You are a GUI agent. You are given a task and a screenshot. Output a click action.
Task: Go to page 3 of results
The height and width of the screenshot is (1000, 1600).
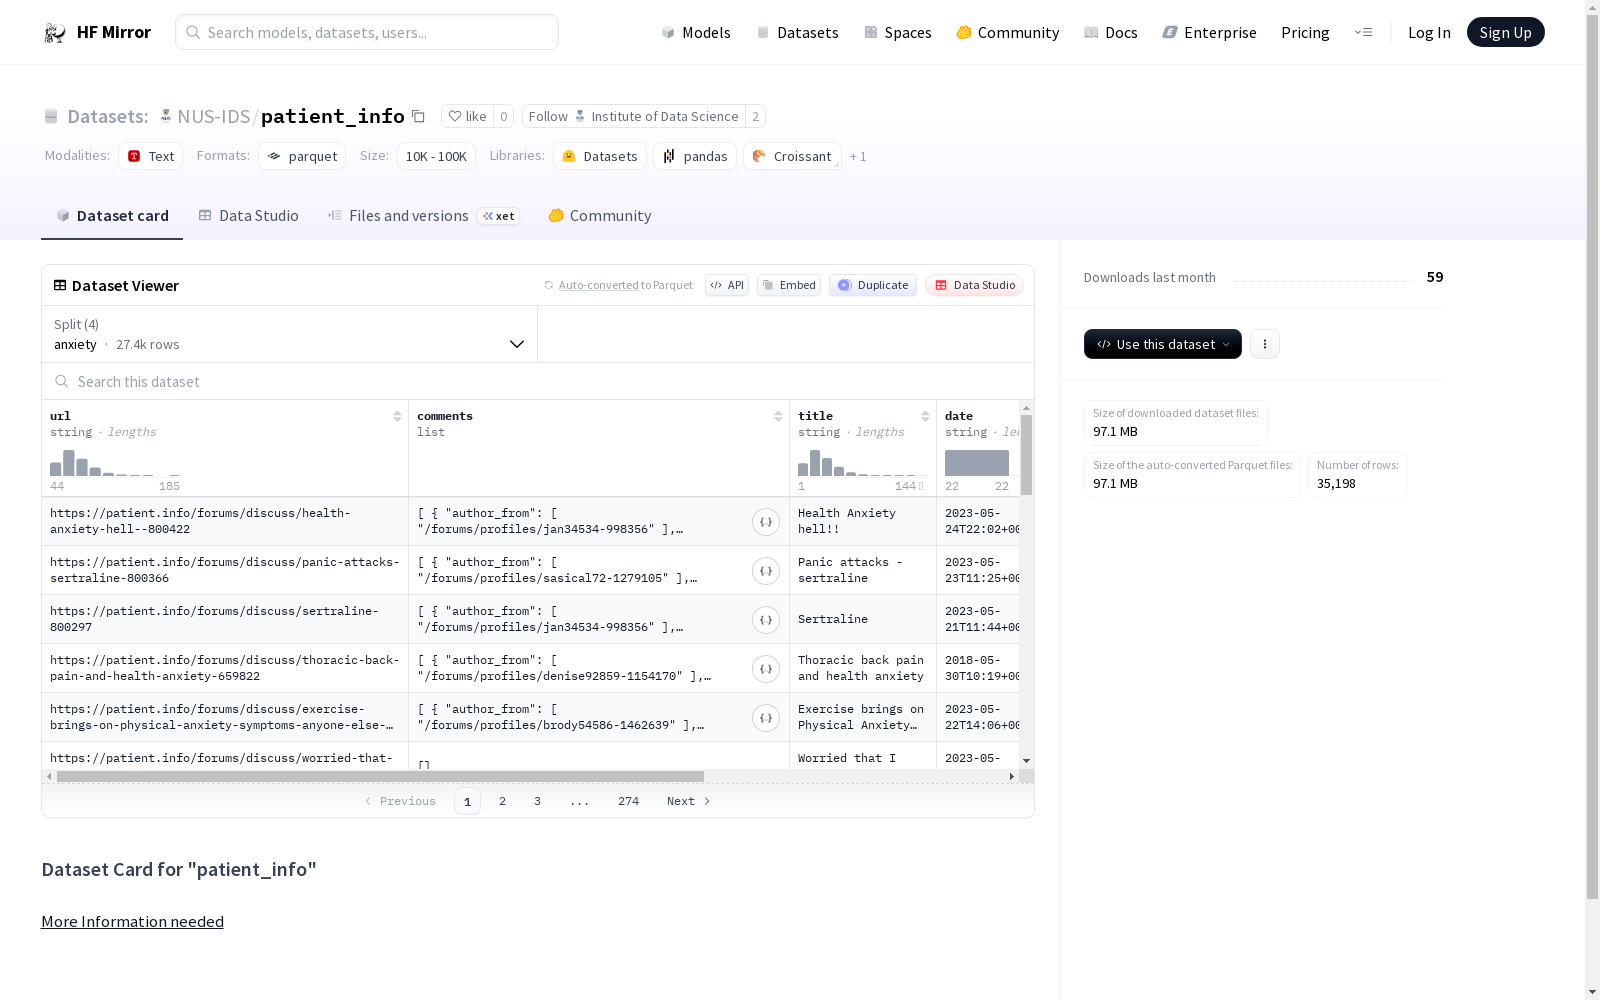pyautogui.click(x=537, y=801)
